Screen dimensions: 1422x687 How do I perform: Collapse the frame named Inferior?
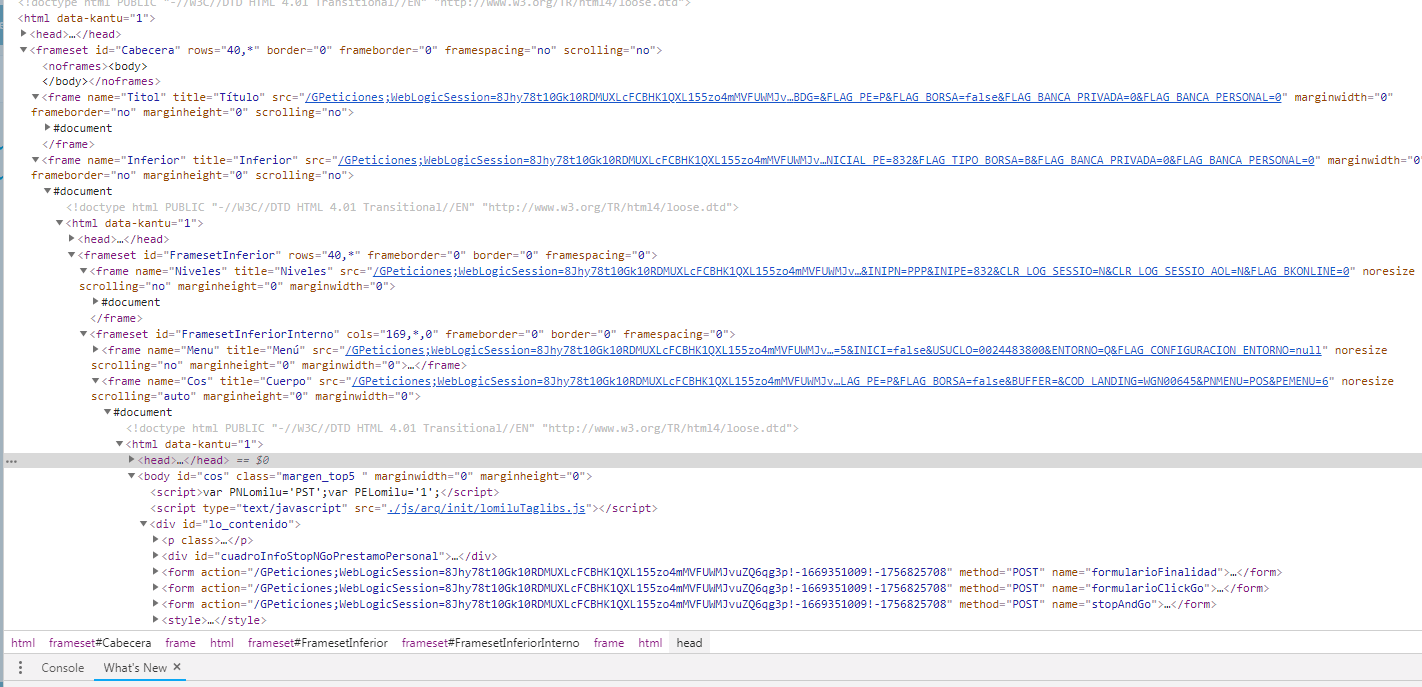point(34,159)
